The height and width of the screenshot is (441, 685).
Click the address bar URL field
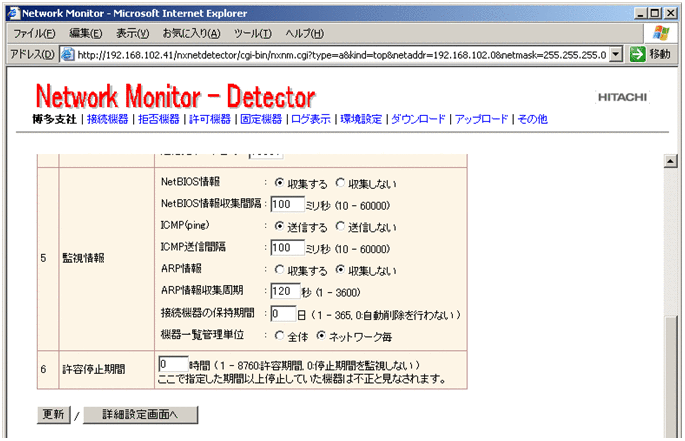[x=342, y=55]
